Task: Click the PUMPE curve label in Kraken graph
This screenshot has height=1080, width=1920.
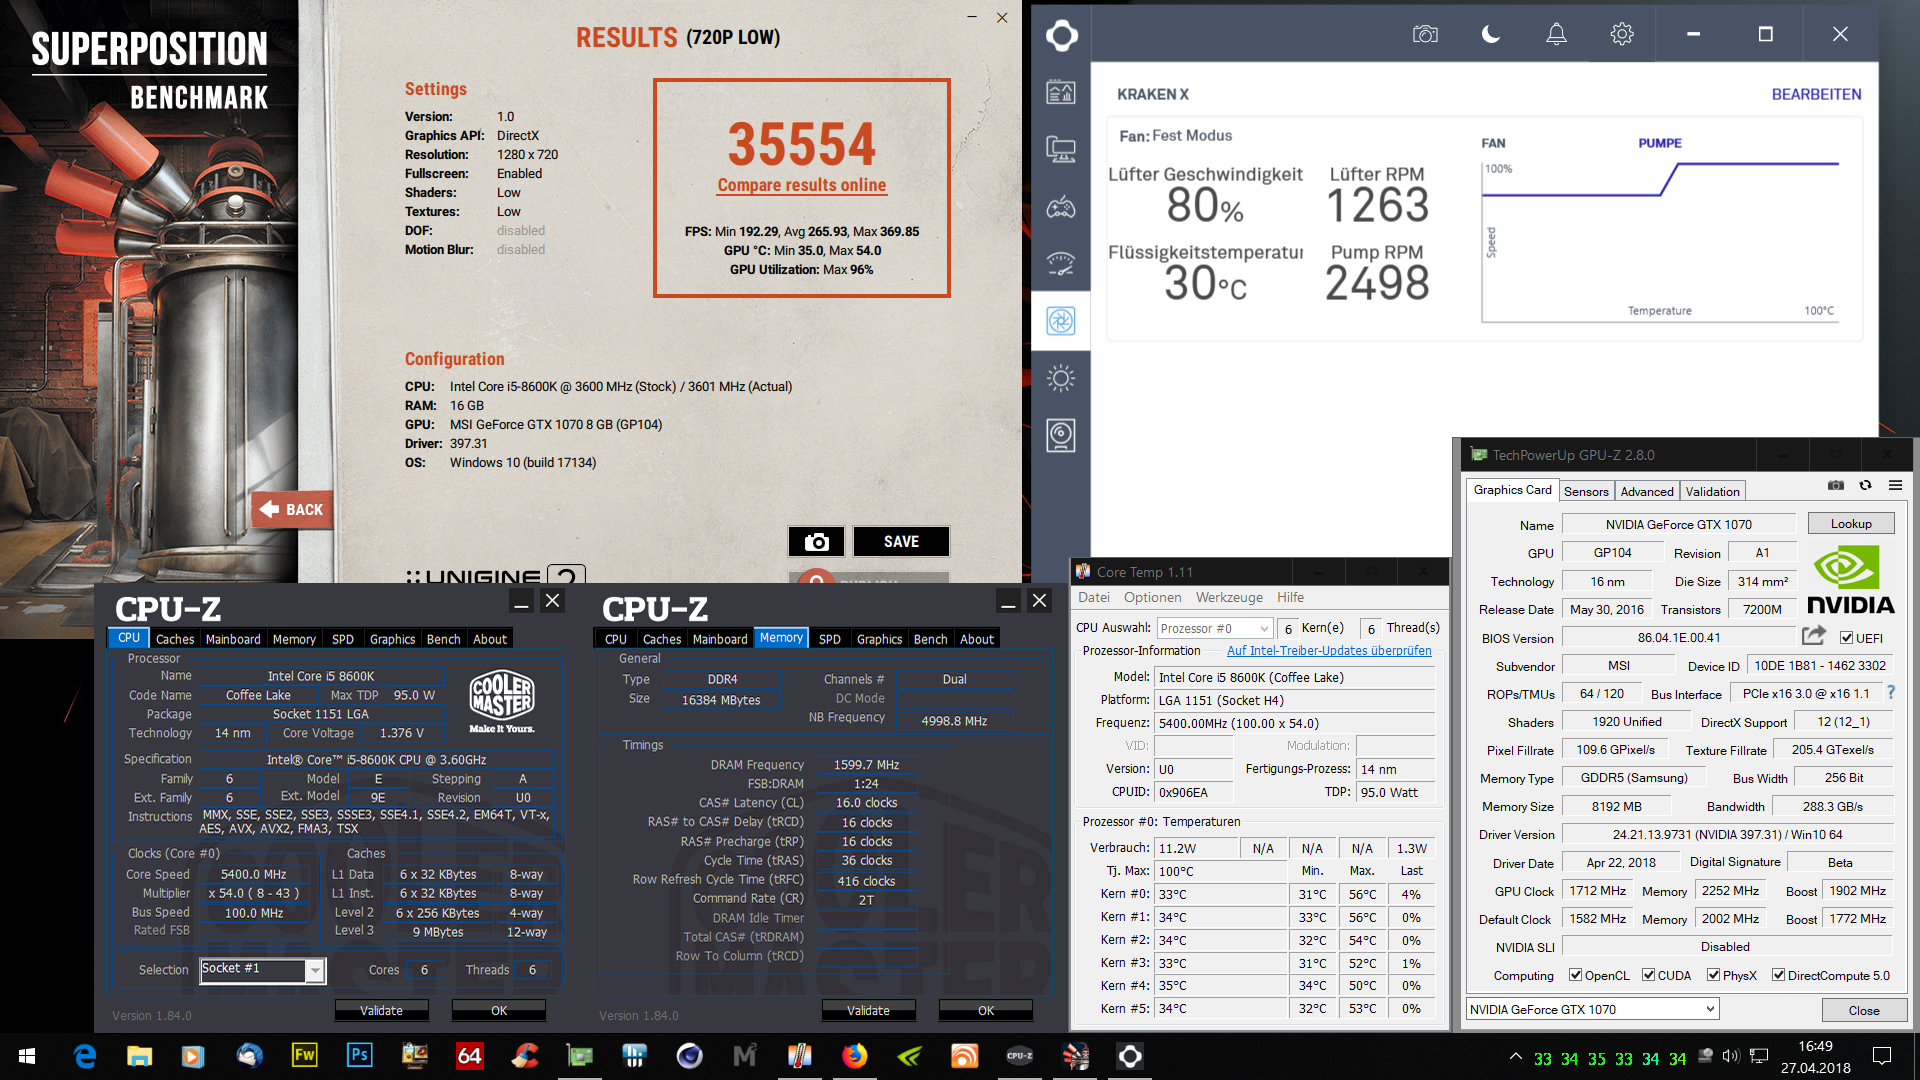Action: tap(1659, 143)
